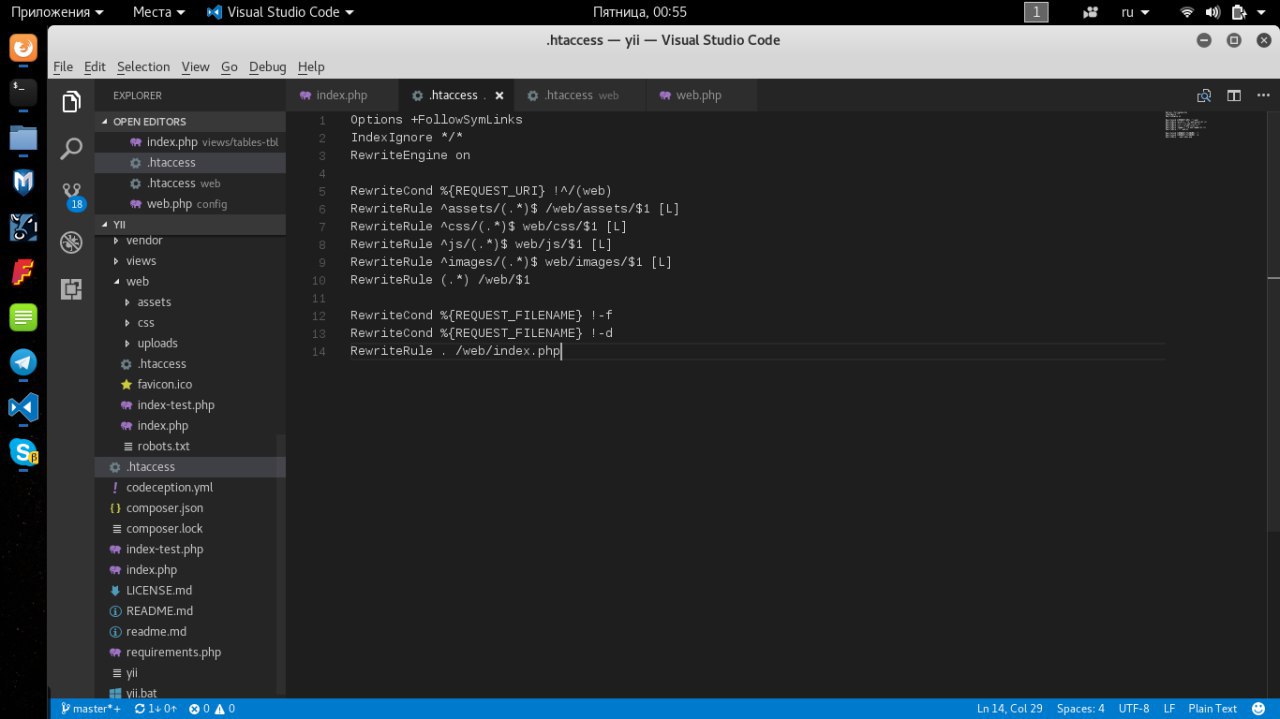Open Files manager from the dock

tap(23, 138)
